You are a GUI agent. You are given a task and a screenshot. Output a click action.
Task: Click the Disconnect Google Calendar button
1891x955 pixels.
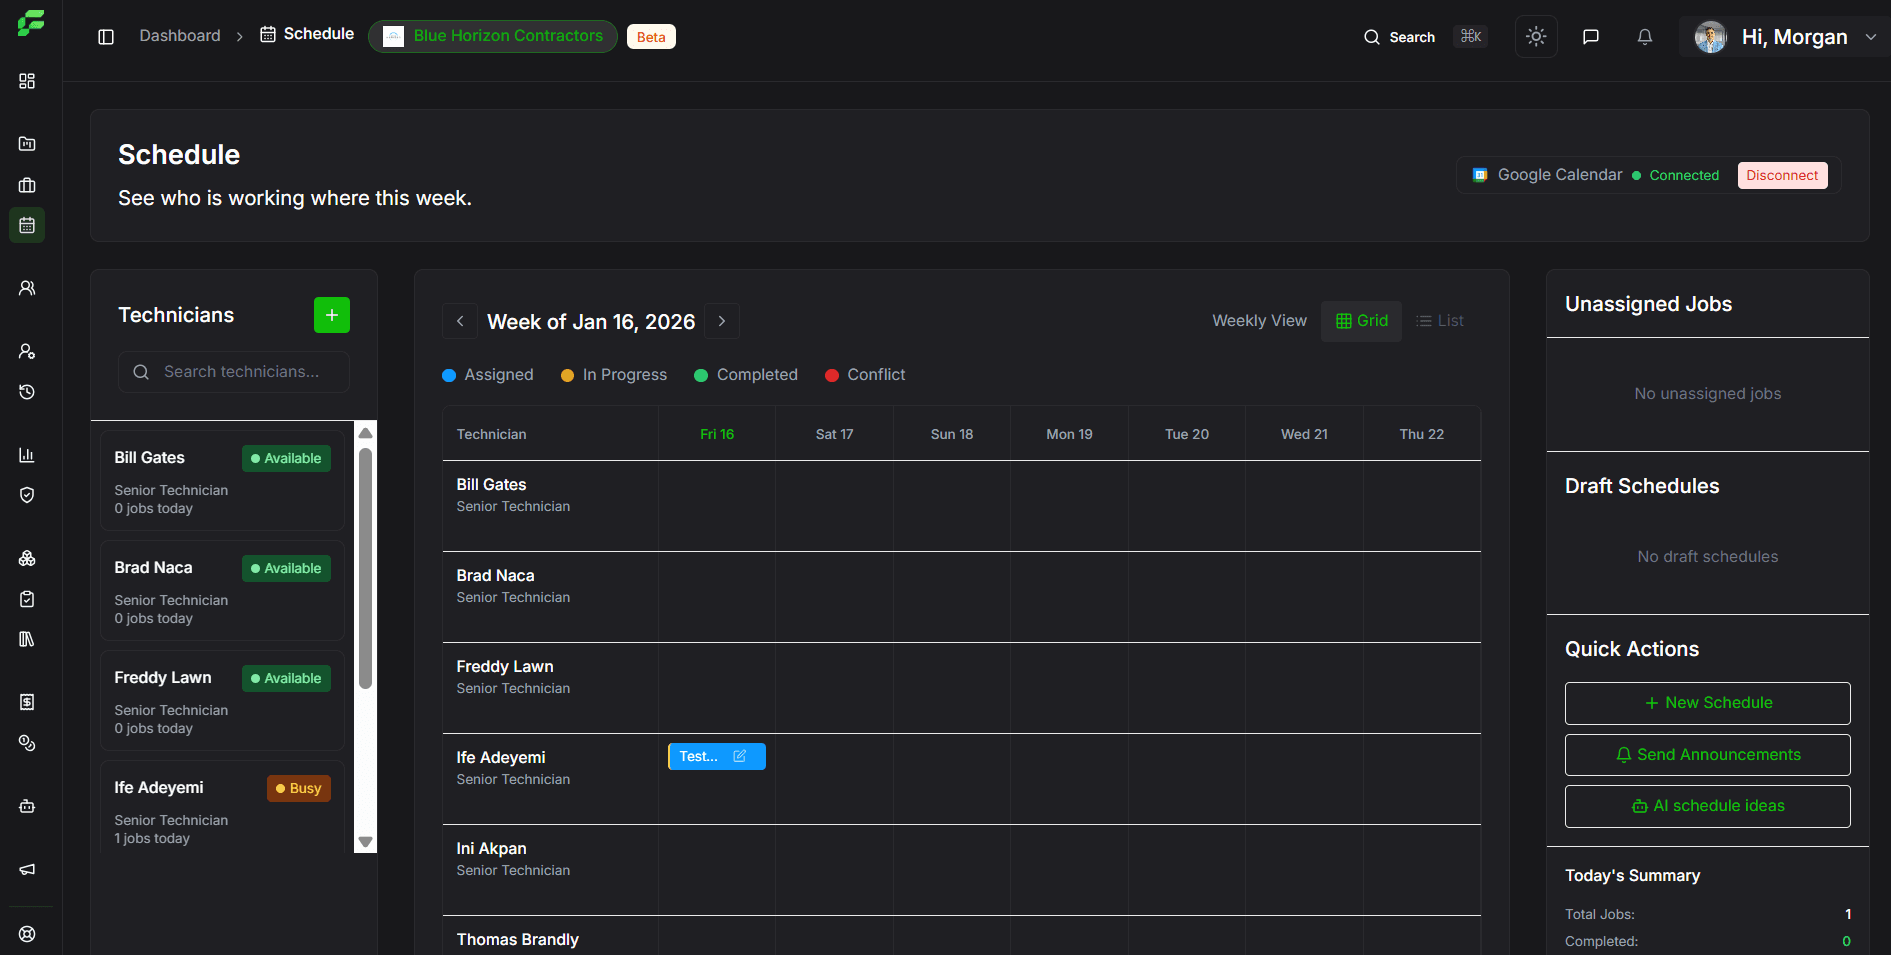(x=1782, y=175)
